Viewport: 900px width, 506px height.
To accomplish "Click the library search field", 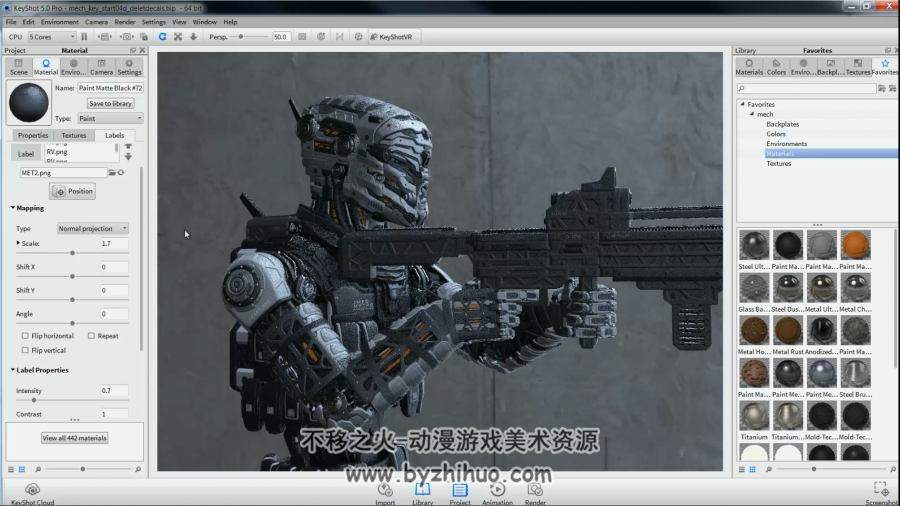I will point(806,88).
